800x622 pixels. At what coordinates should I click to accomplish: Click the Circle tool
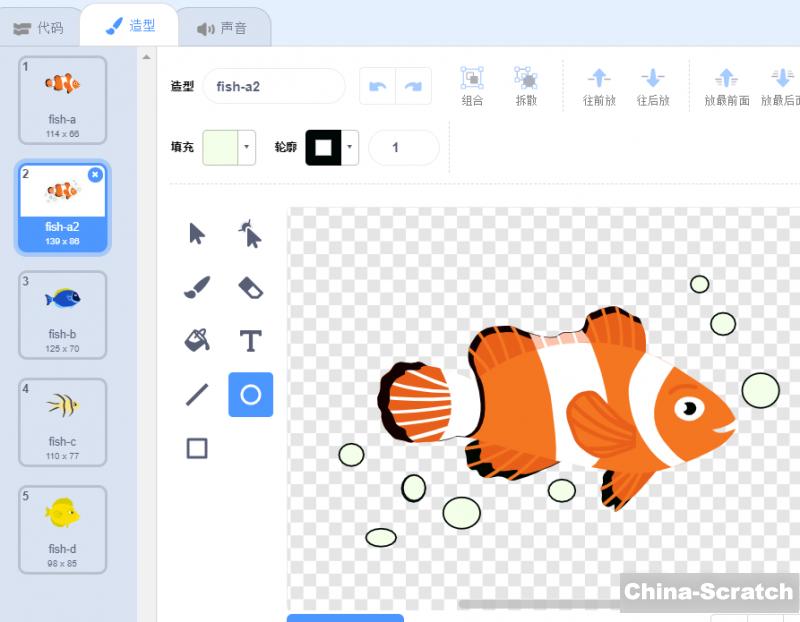click(x=250, y=394)
